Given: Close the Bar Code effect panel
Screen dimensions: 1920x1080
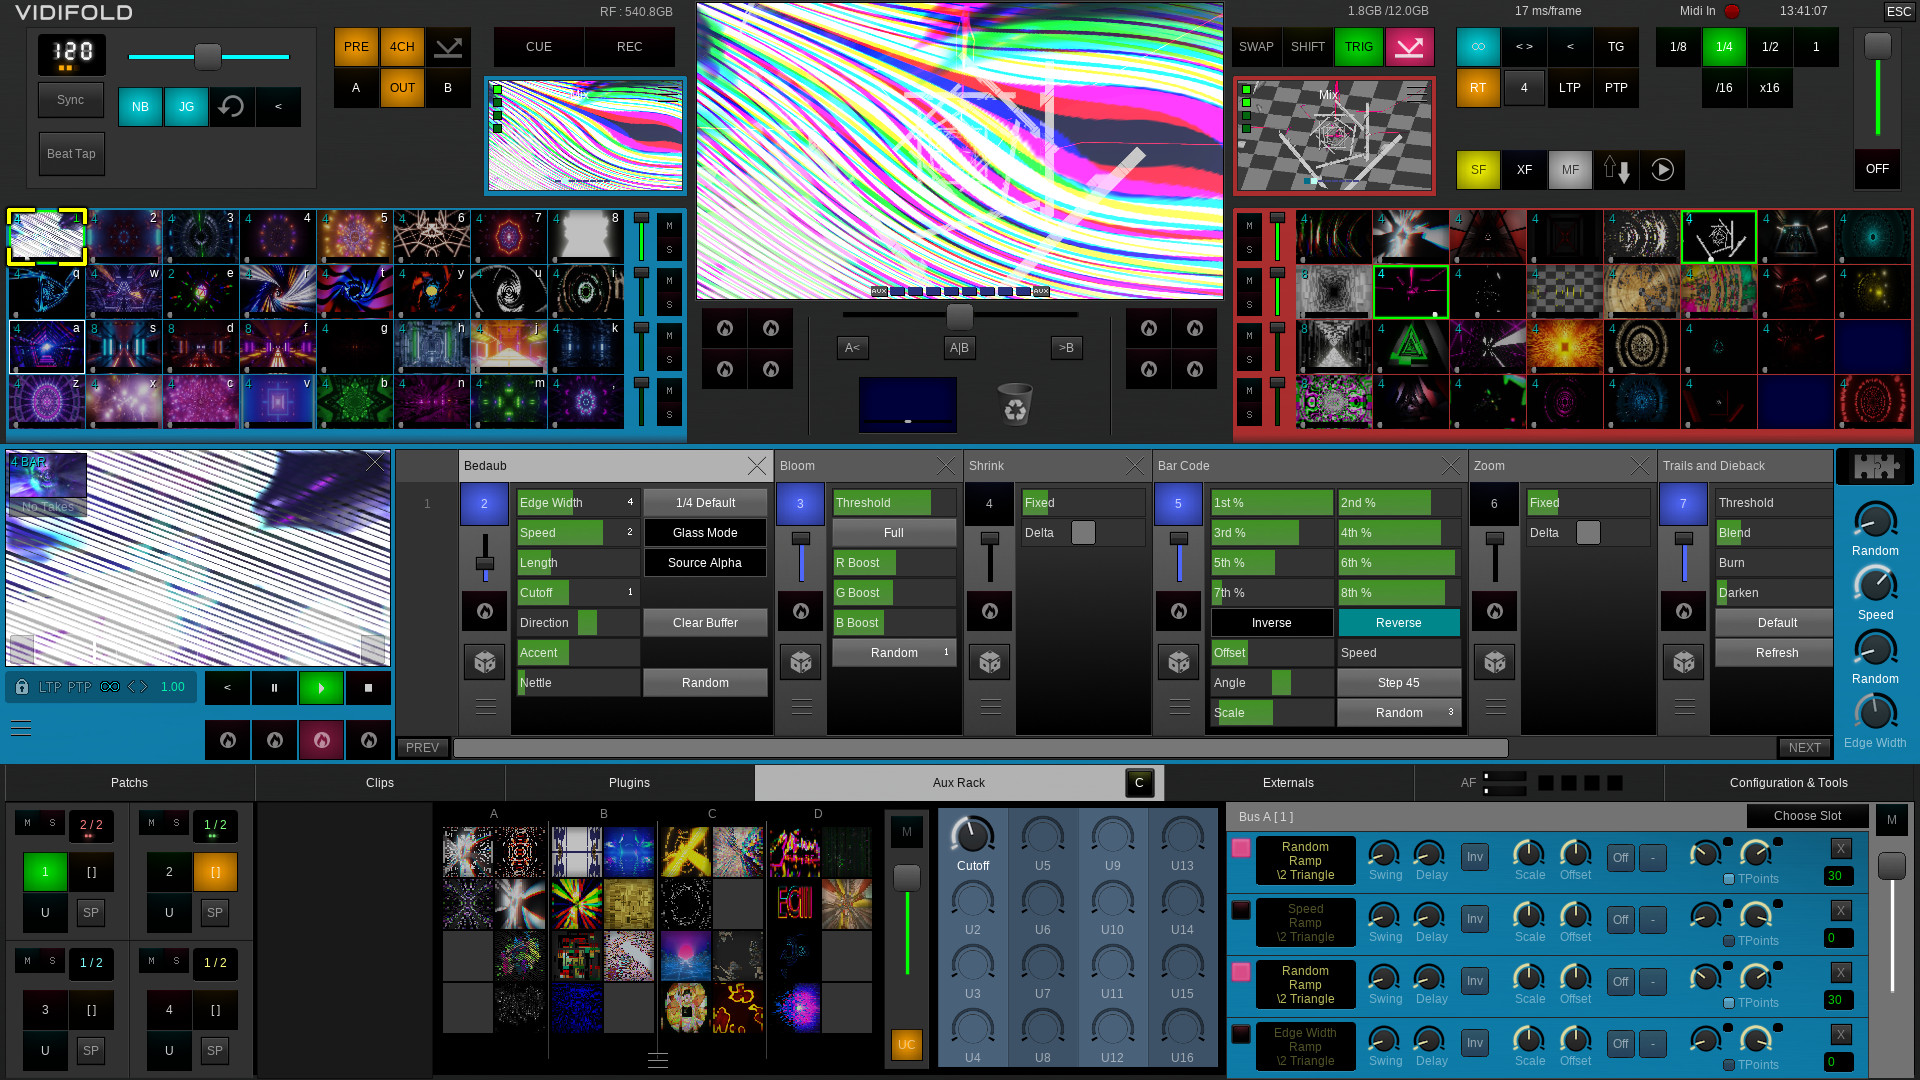Looking at the screenshot, I should coord(1451,466).
